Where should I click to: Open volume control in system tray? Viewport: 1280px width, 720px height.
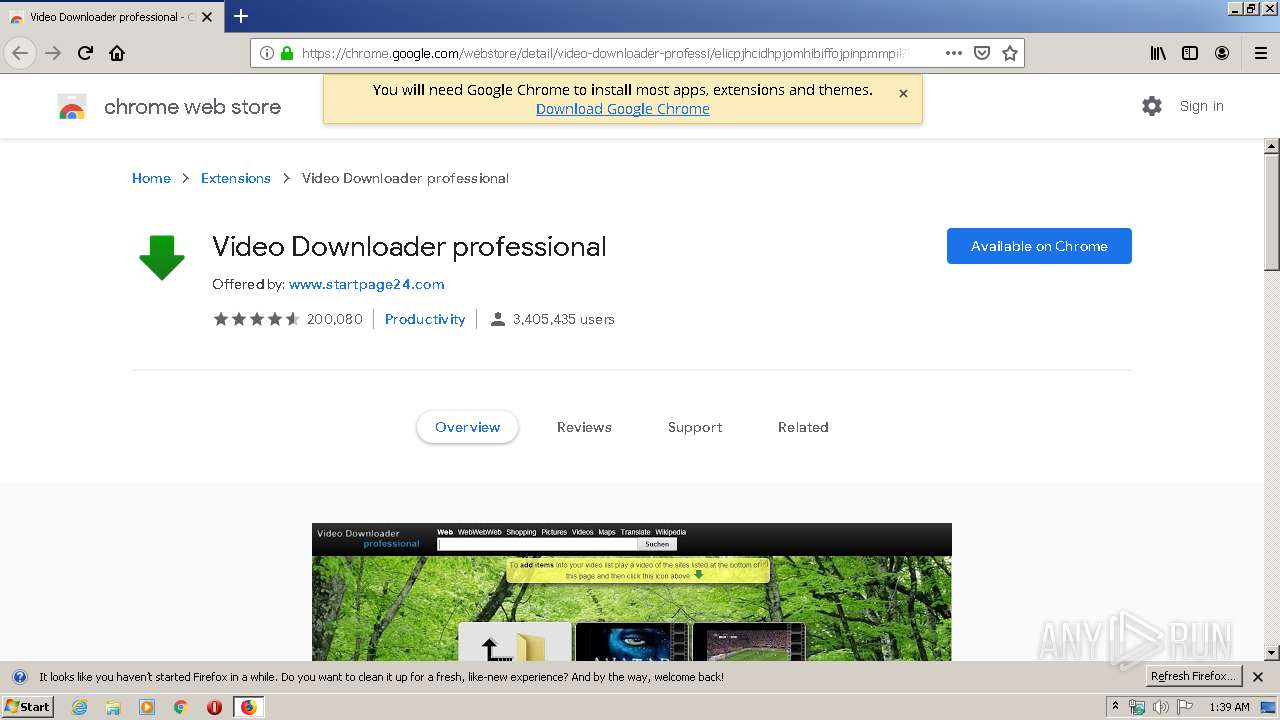click(1161, 707)
